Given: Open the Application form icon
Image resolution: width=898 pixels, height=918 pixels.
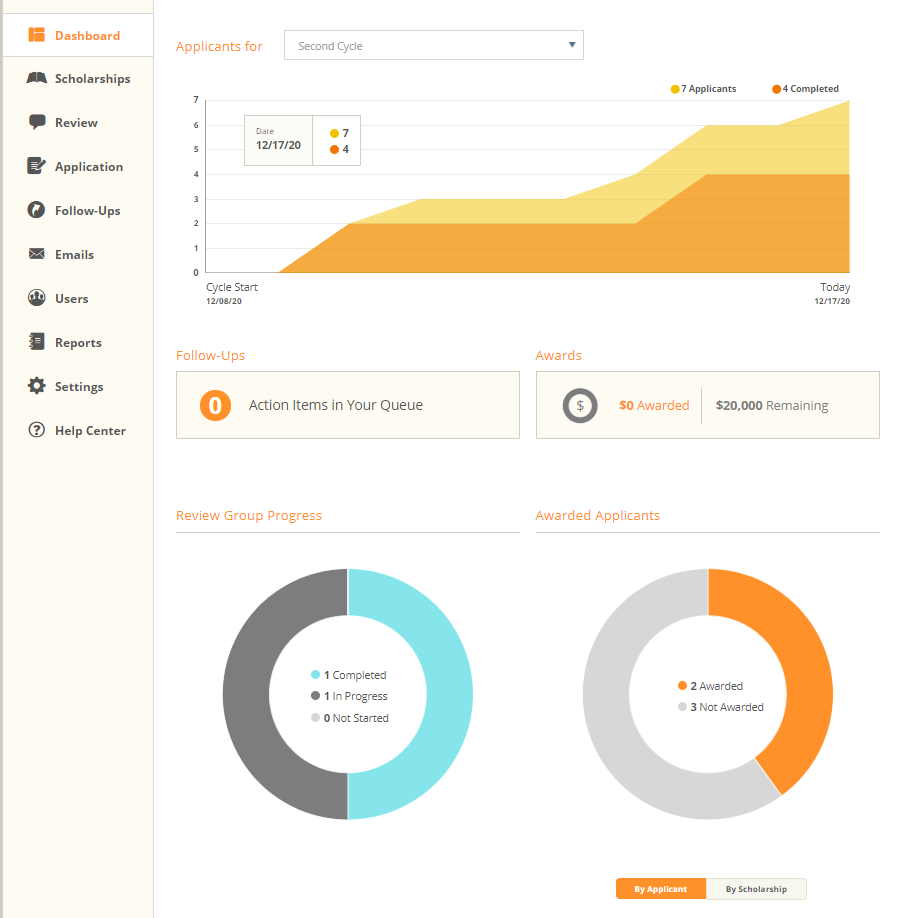Looking at the screenshot, I should tap(38, 166).
